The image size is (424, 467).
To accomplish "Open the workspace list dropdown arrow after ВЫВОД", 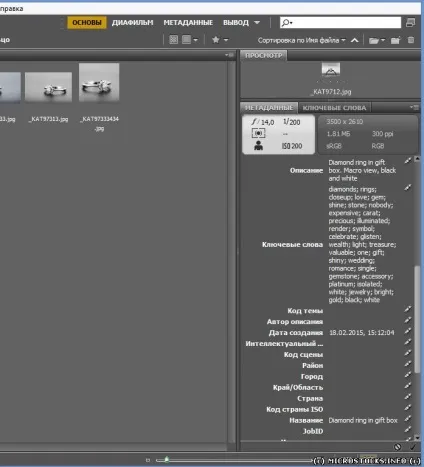I will click(257, 23).
